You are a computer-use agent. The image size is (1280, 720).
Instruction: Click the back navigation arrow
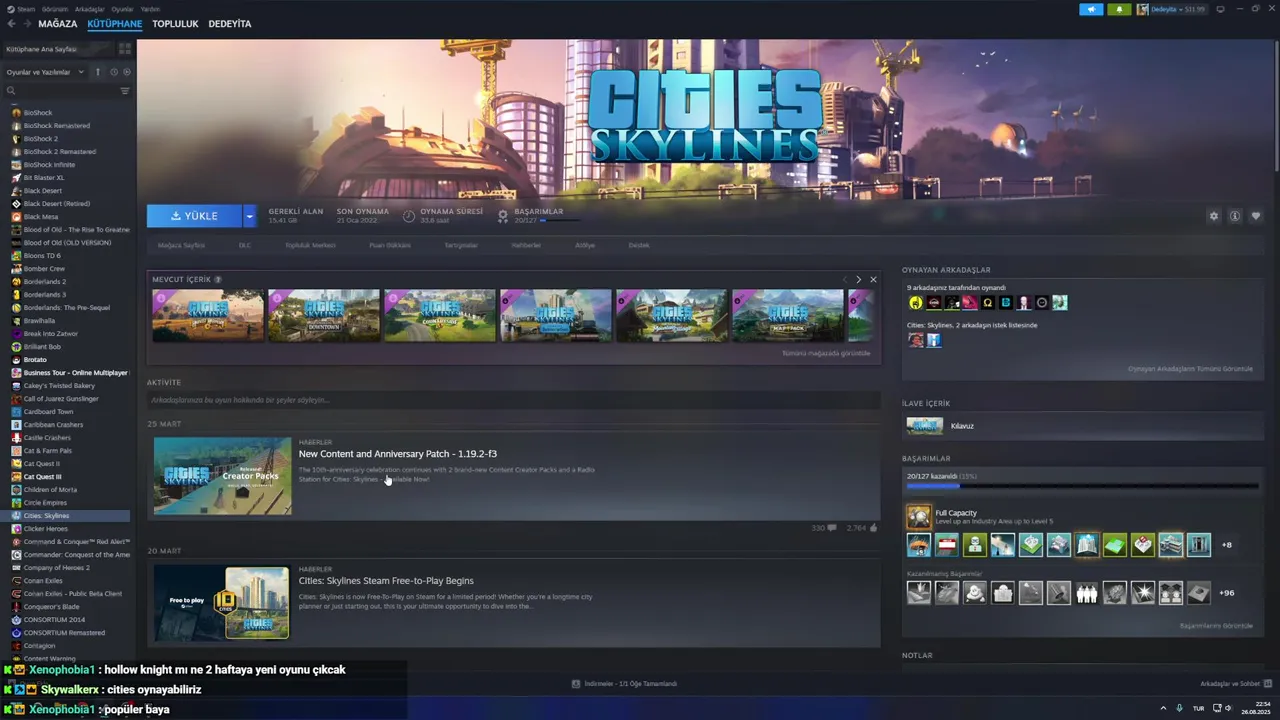11,23
